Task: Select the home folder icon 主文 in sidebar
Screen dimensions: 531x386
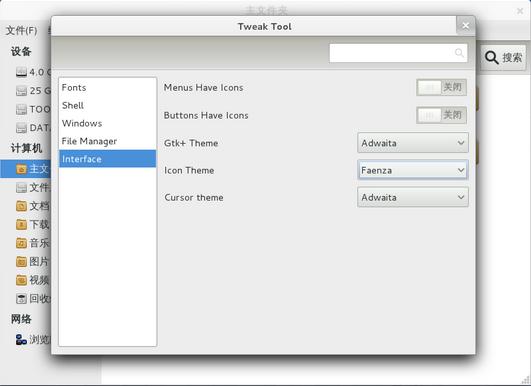Action: [21, 169]
